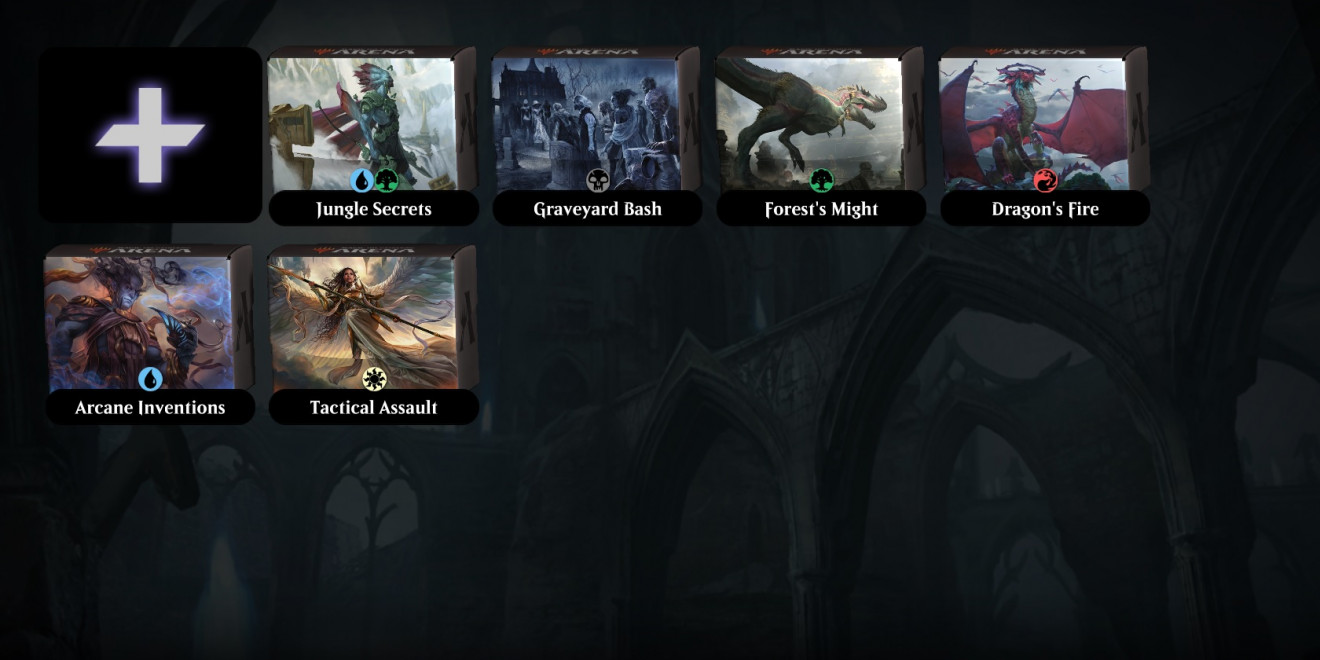Click the Tactical Assault name label
The width and height of the screenshot is (1320, 660).
(x=374, y=408)
